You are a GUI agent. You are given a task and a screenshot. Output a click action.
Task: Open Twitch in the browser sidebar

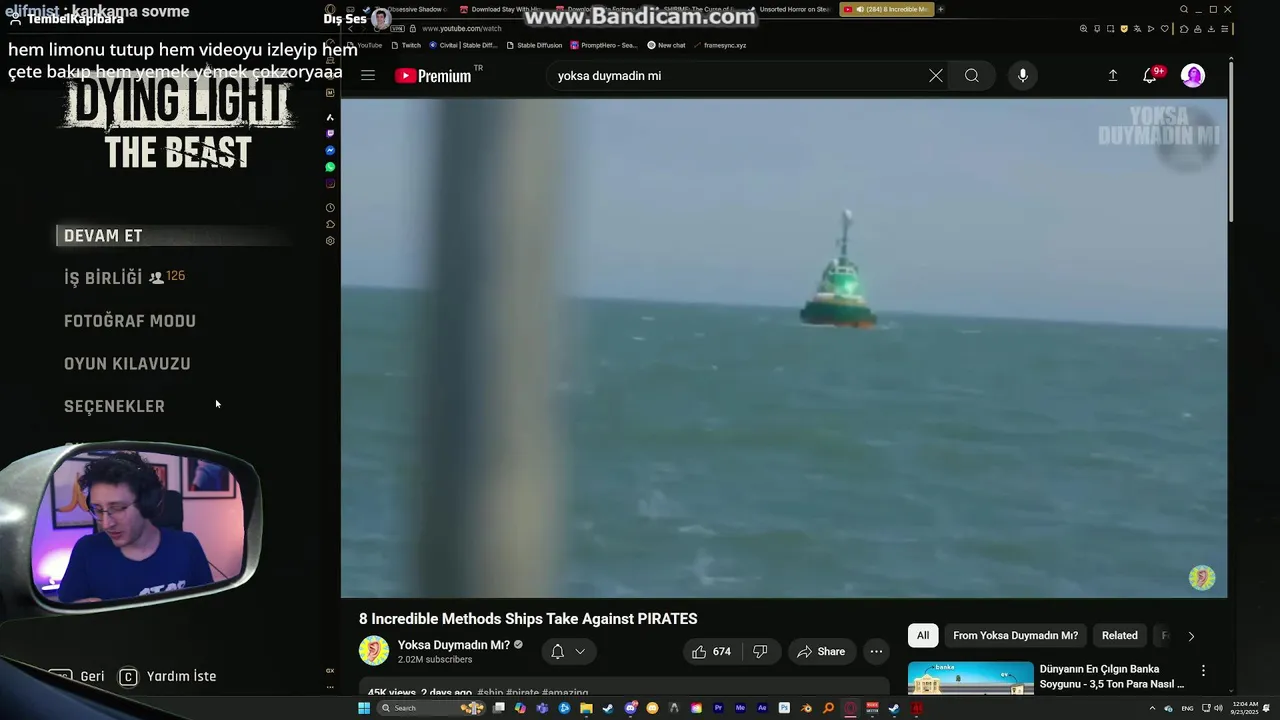point(330,133)
